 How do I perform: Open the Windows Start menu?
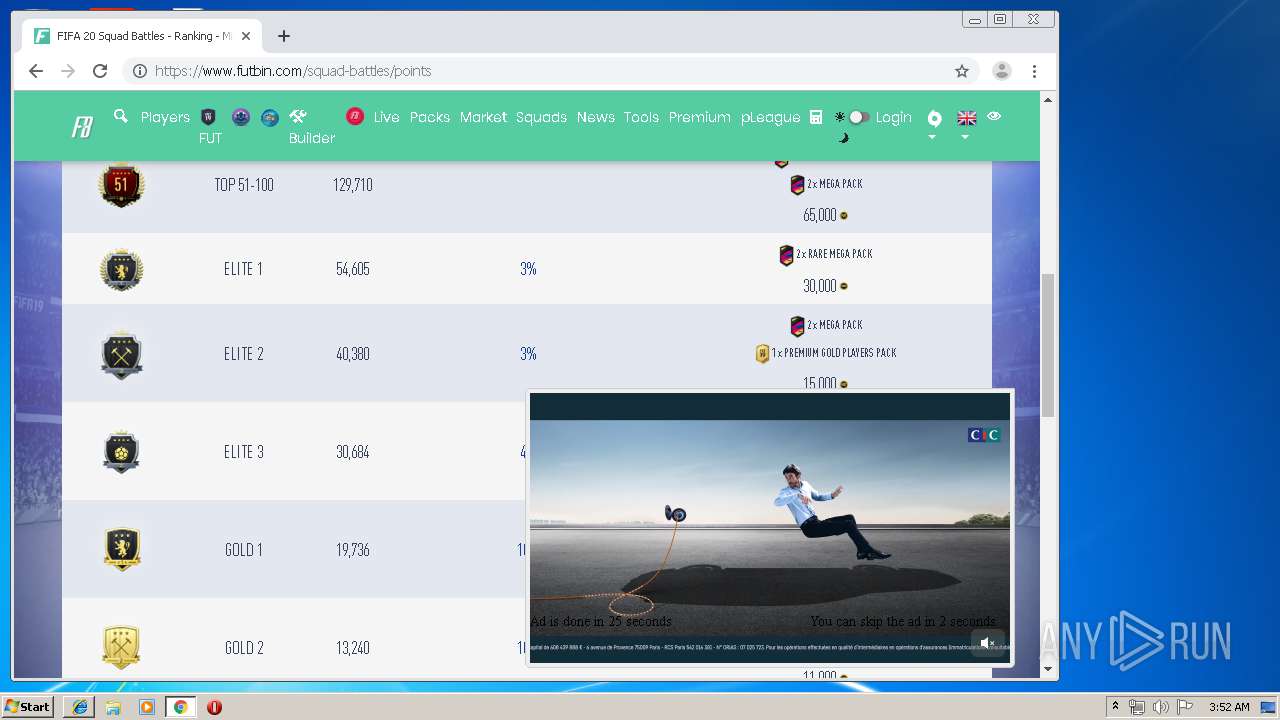tap(28, 707)
